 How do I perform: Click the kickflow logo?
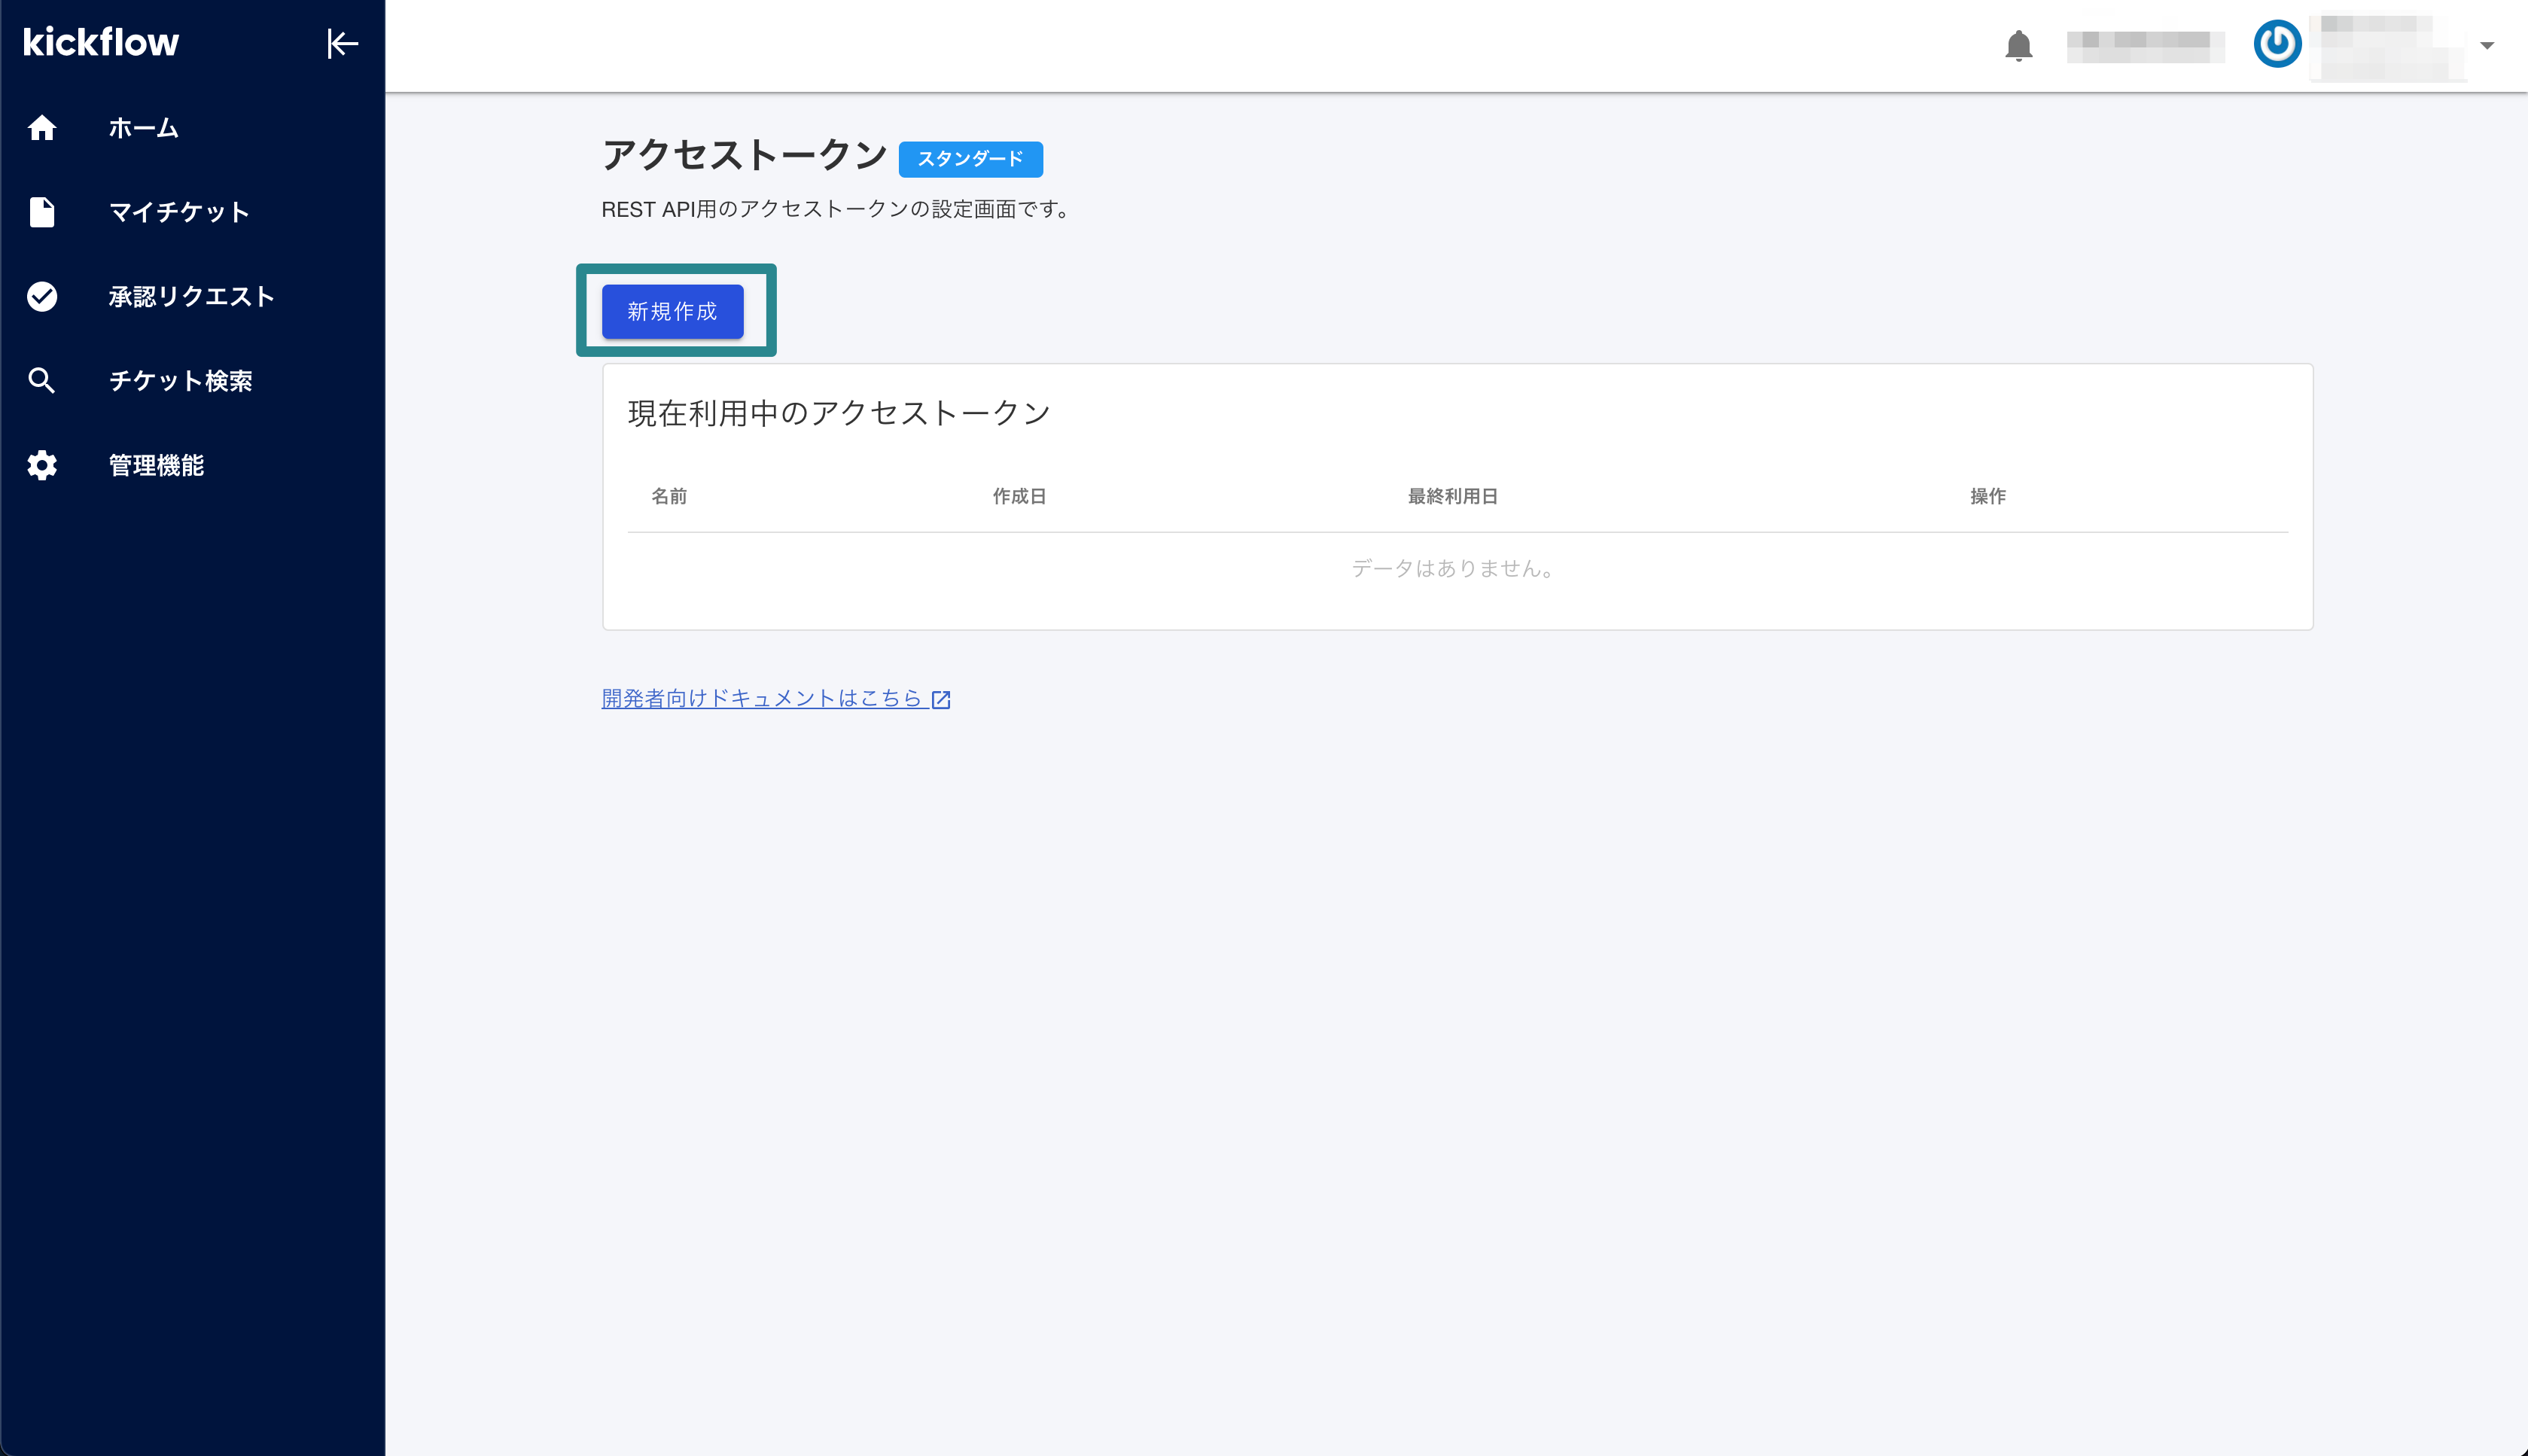tap(101, 42)
